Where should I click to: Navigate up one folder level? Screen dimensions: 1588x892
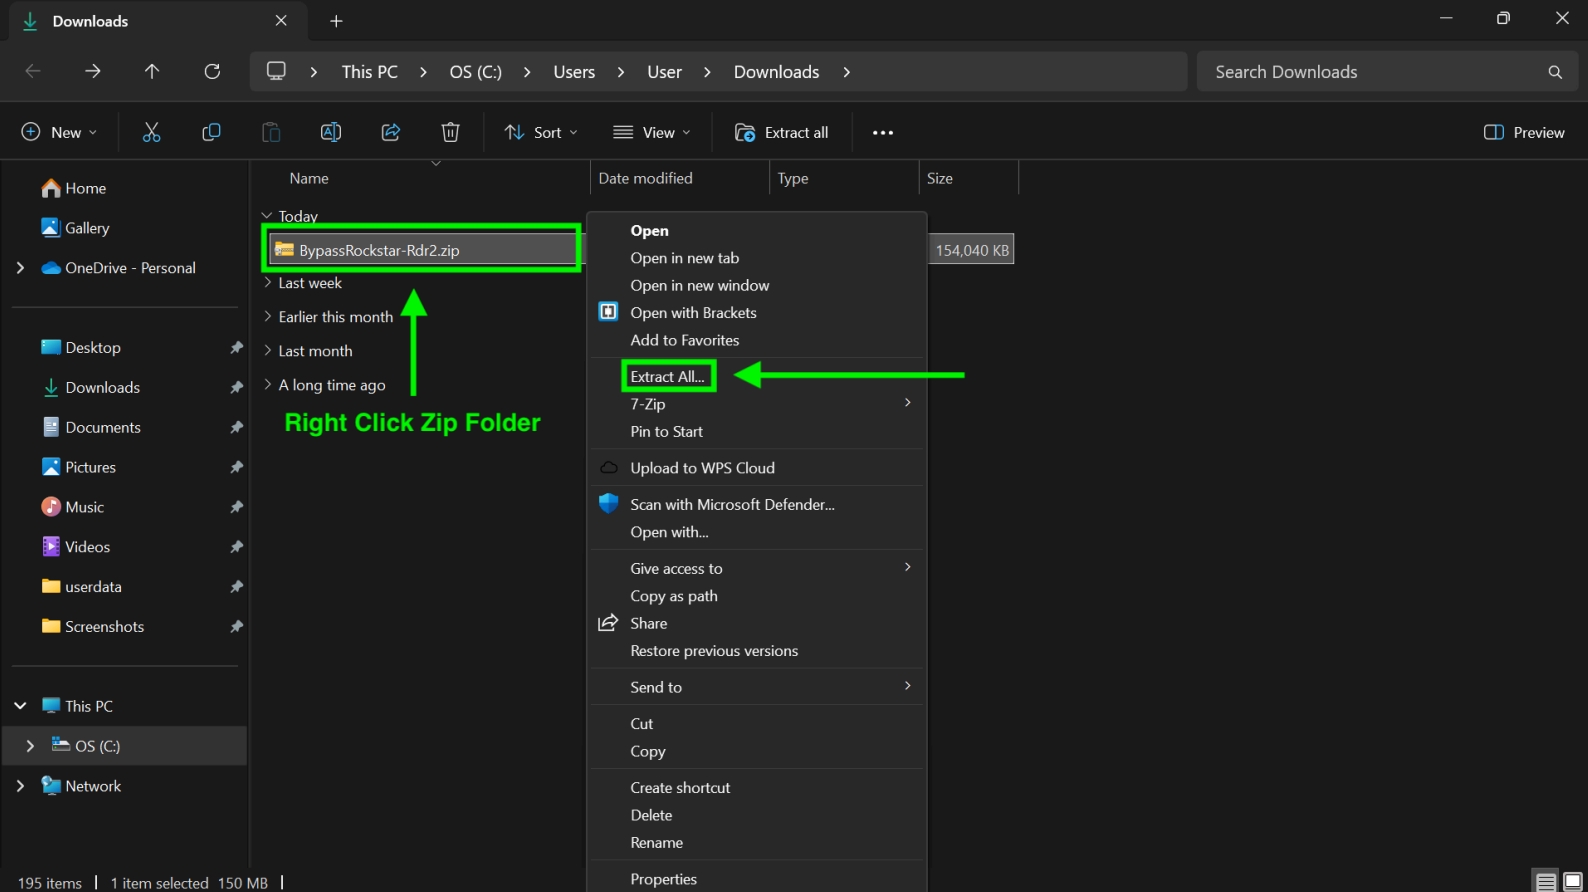pyautogui.click(x=152, y=71)
